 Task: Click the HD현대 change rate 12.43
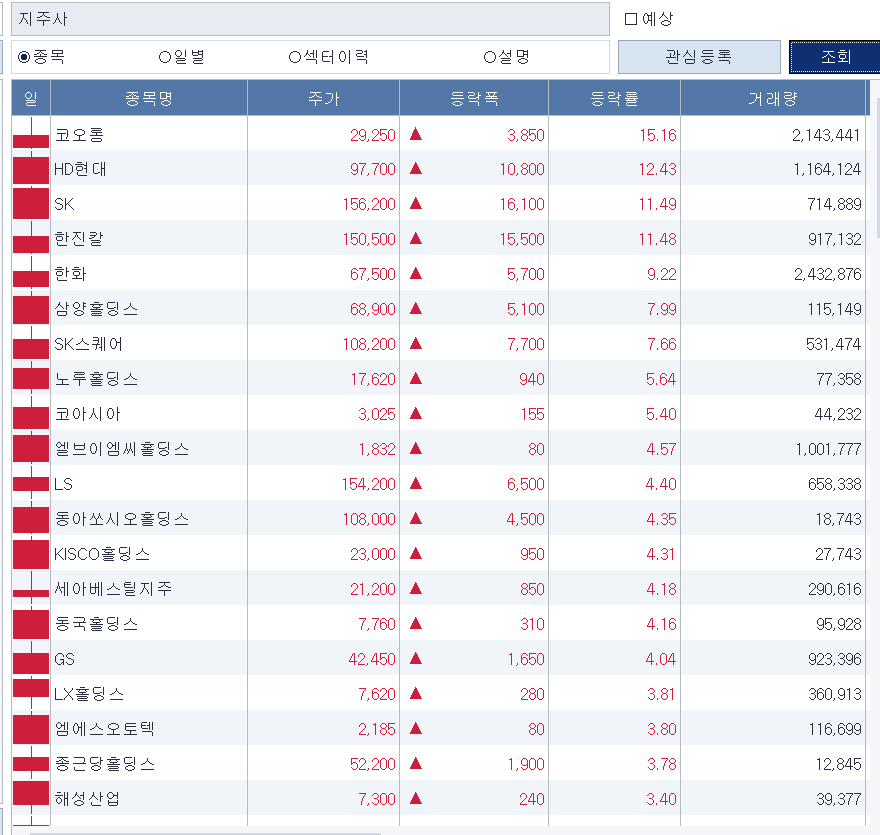[x=657, y=169]
